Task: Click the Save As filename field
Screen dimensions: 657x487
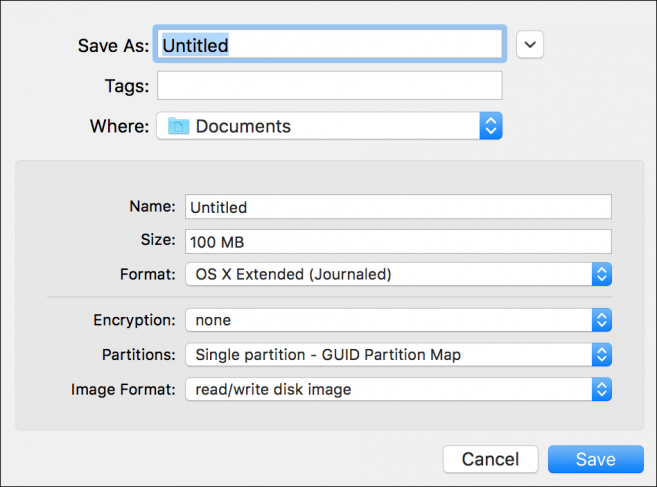Action: (330, 45)
